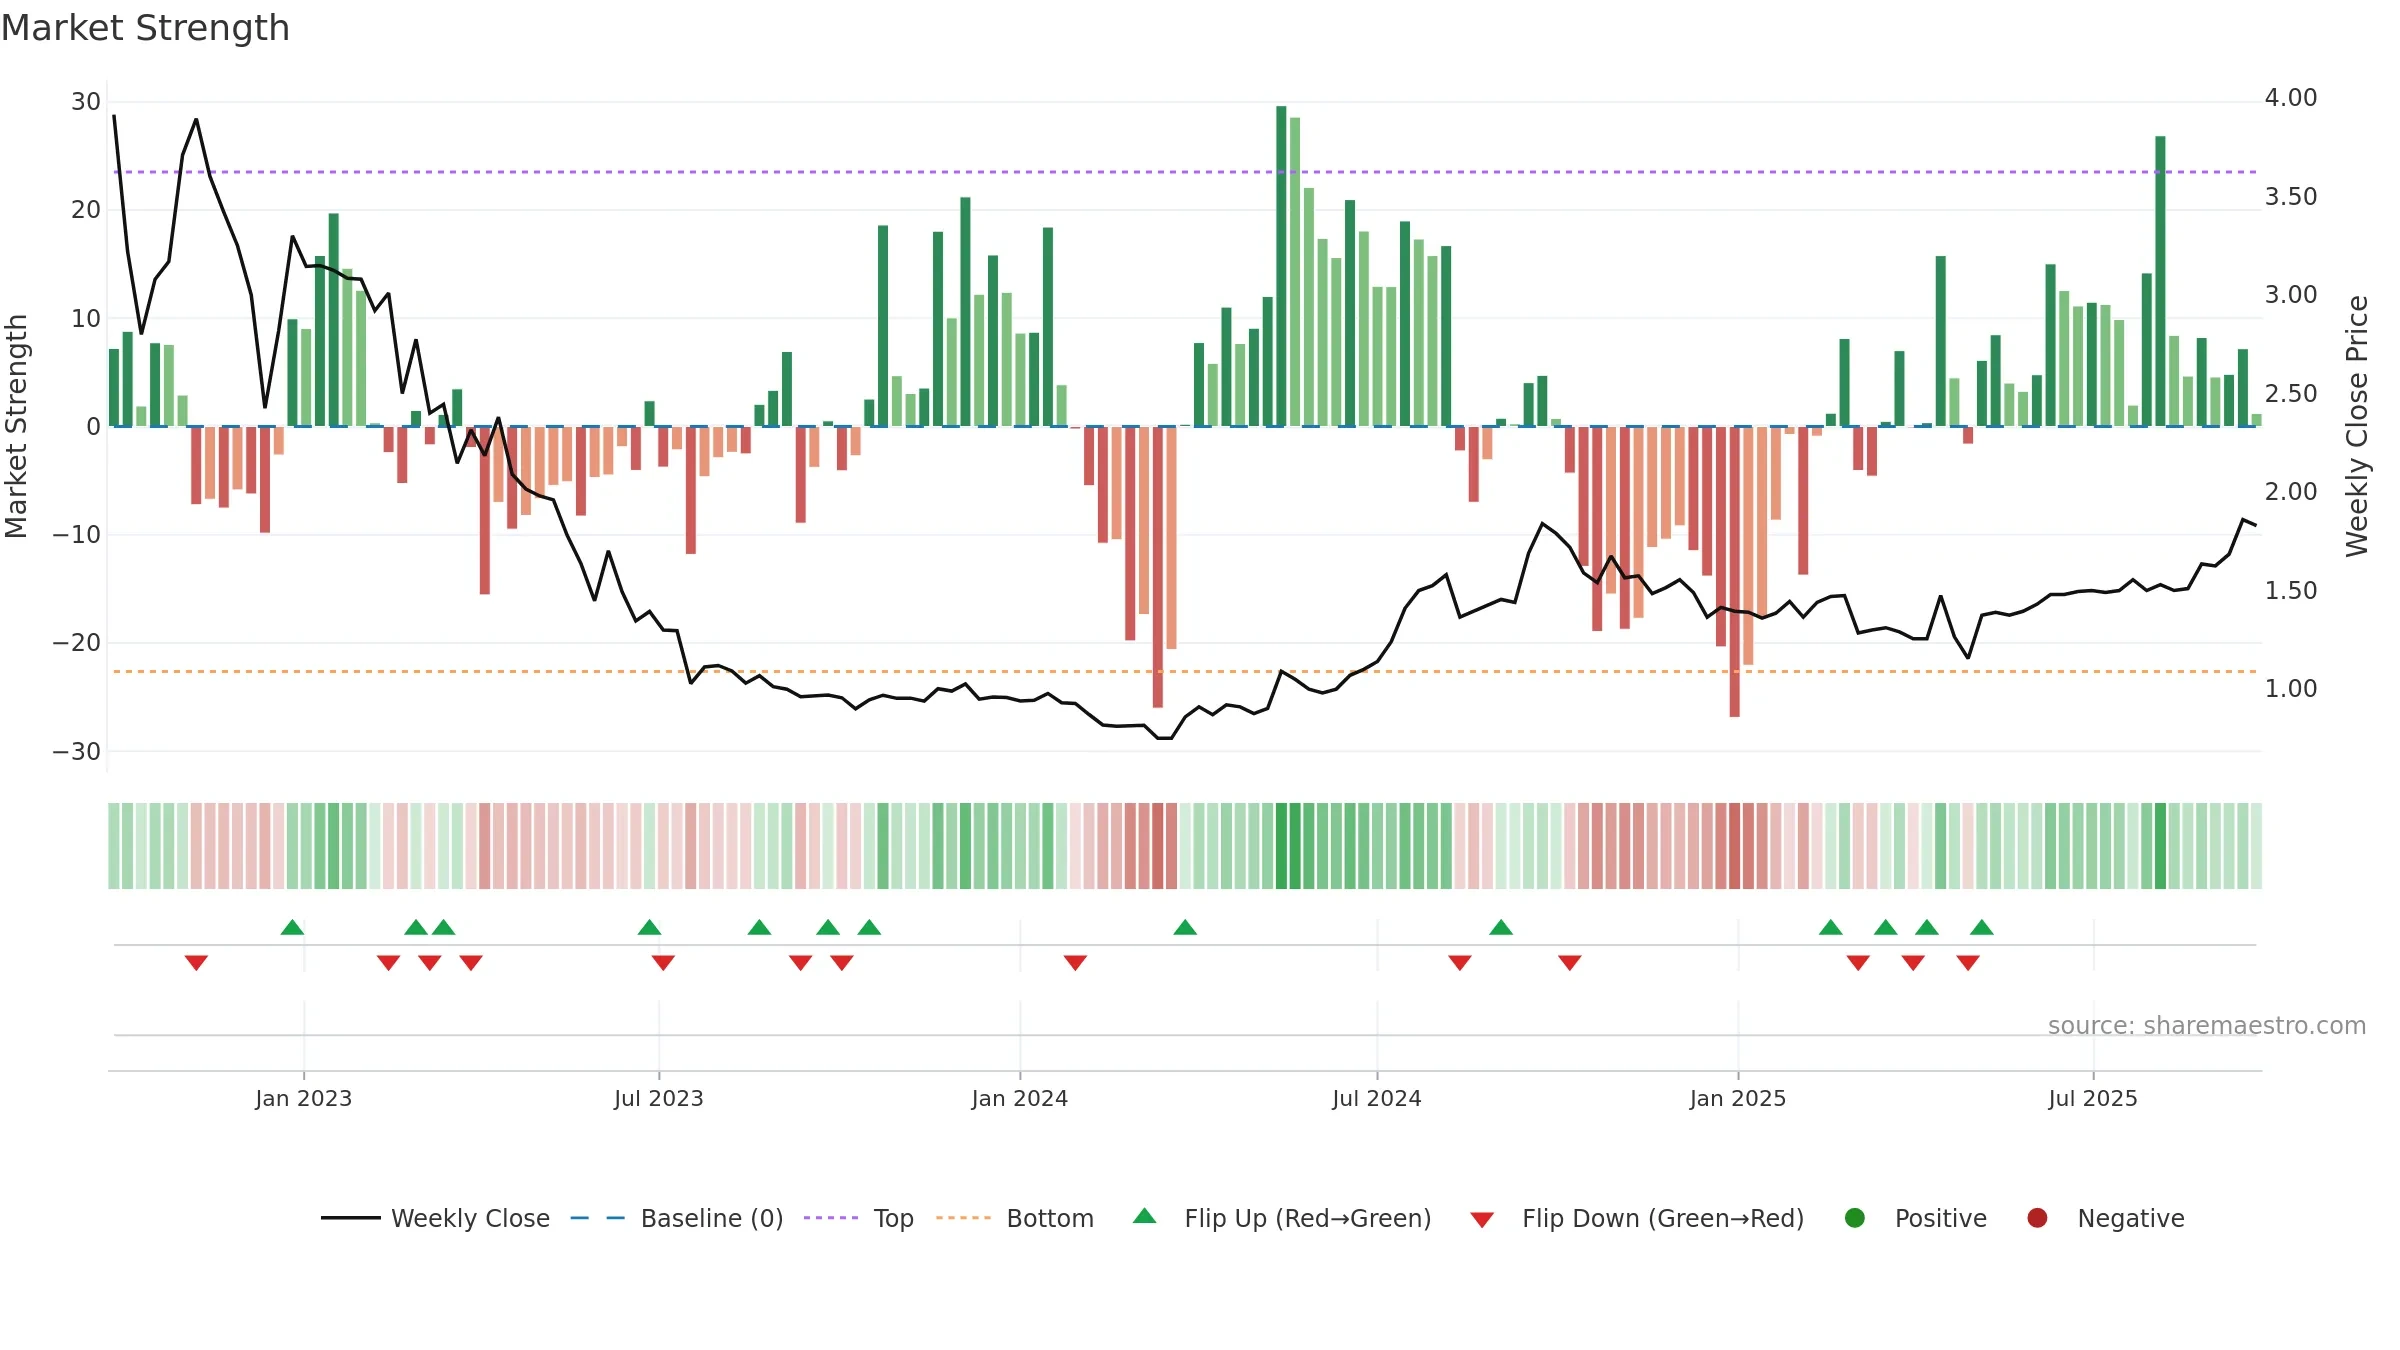Click the red Flip Down triangle legend icon
Image resolution: width=2400 pixels, height=1350 pixels.
click(x=1482, y=1220)
